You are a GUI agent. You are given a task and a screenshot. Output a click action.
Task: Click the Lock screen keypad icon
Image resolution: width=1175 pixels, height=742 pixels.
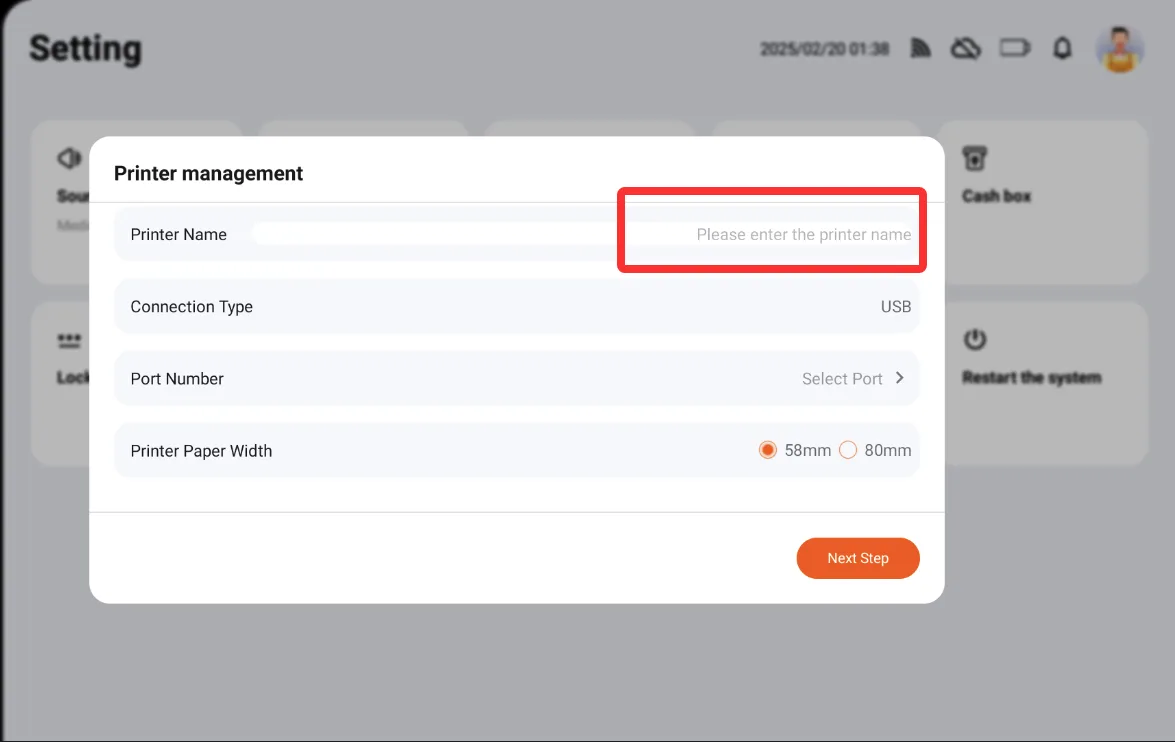coord(69,341)
